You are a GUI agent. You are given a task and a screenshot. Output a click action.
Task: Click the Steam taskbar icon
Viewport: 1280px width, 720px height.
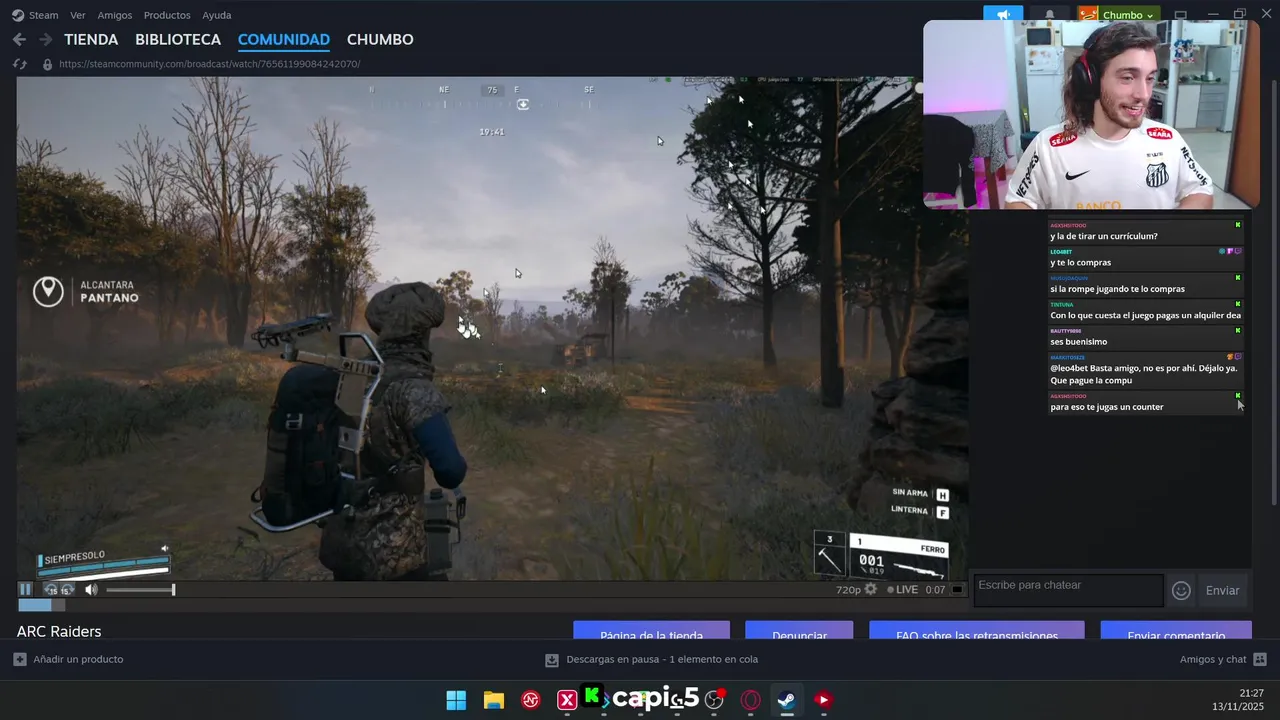(787, 700)
